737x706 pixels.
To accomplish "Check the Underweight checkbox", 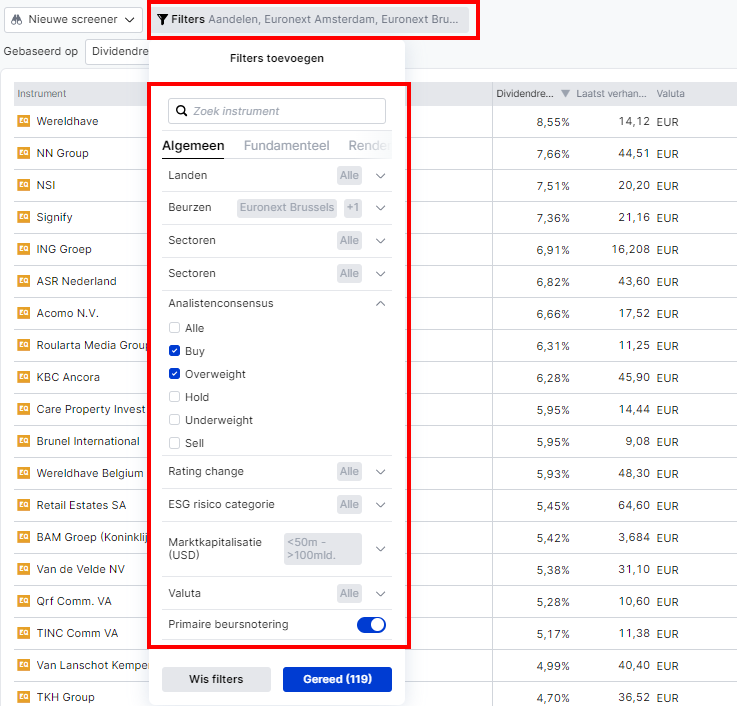I will pyautogui.click(x=174, y=420).
